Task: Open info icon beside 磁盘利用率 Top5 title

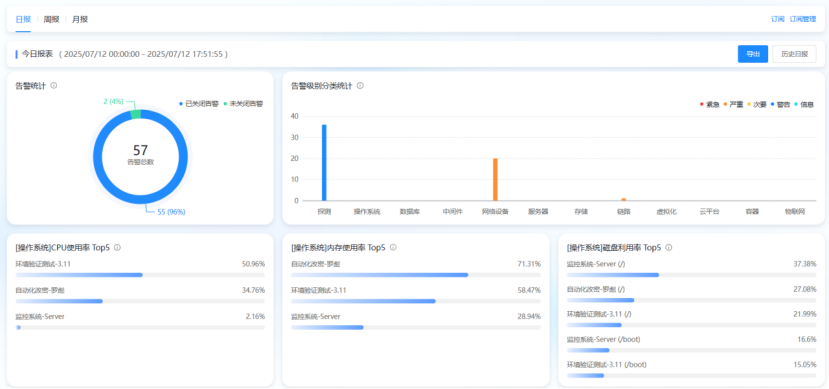Action: [x=669, y=247]
